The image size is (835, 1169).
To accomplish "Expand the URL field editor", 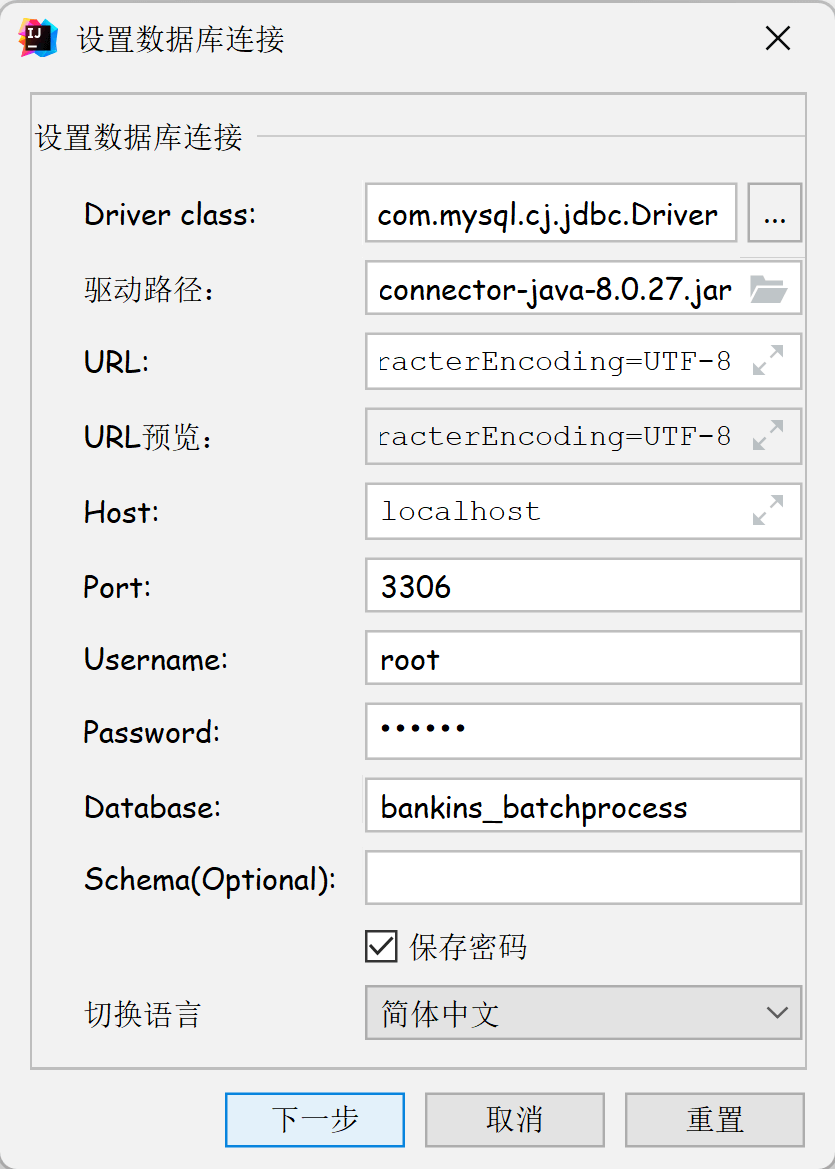I will pyautogui.click(x=768, y=361).
